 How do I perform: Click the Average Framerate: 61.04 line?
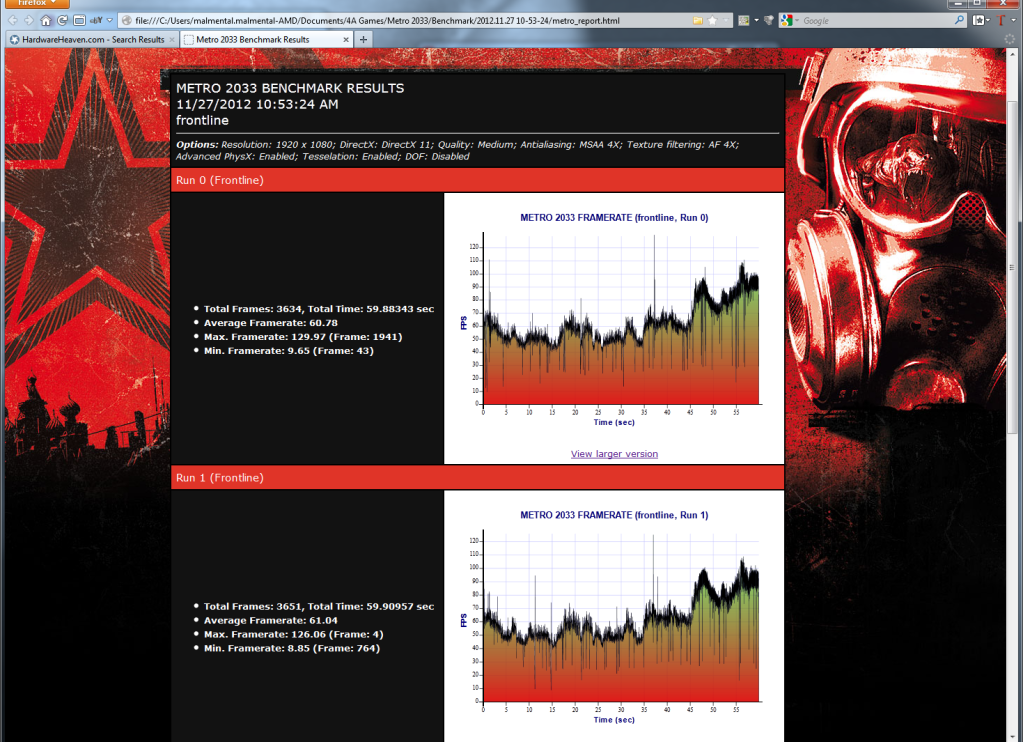(x=270, y=621)
